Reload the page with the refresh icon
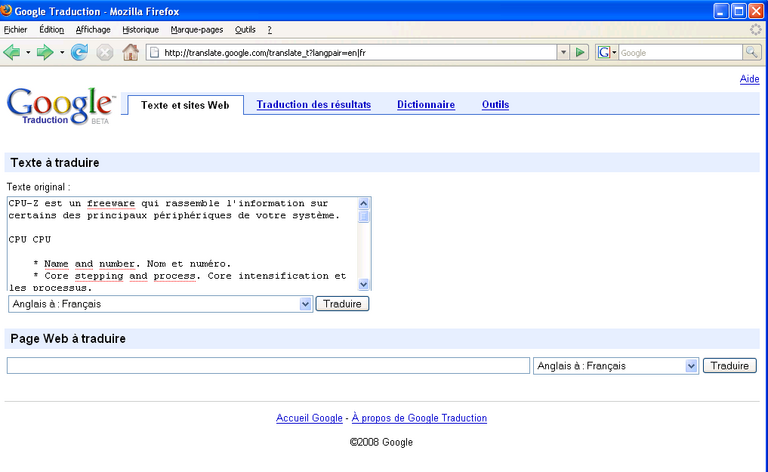768x472 pixels. pyautogui.click(x=79, y=52)
